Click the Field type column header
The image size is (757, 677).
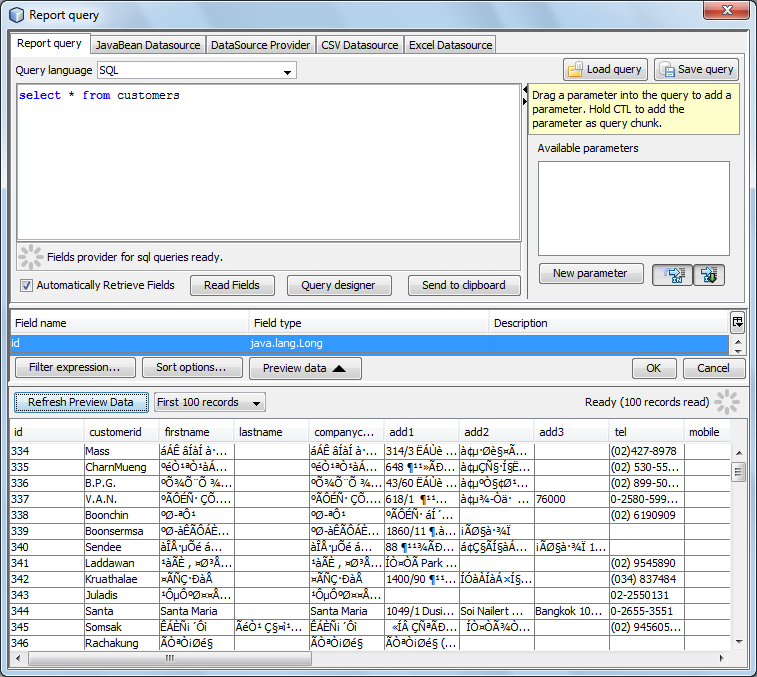coord(369,323)
